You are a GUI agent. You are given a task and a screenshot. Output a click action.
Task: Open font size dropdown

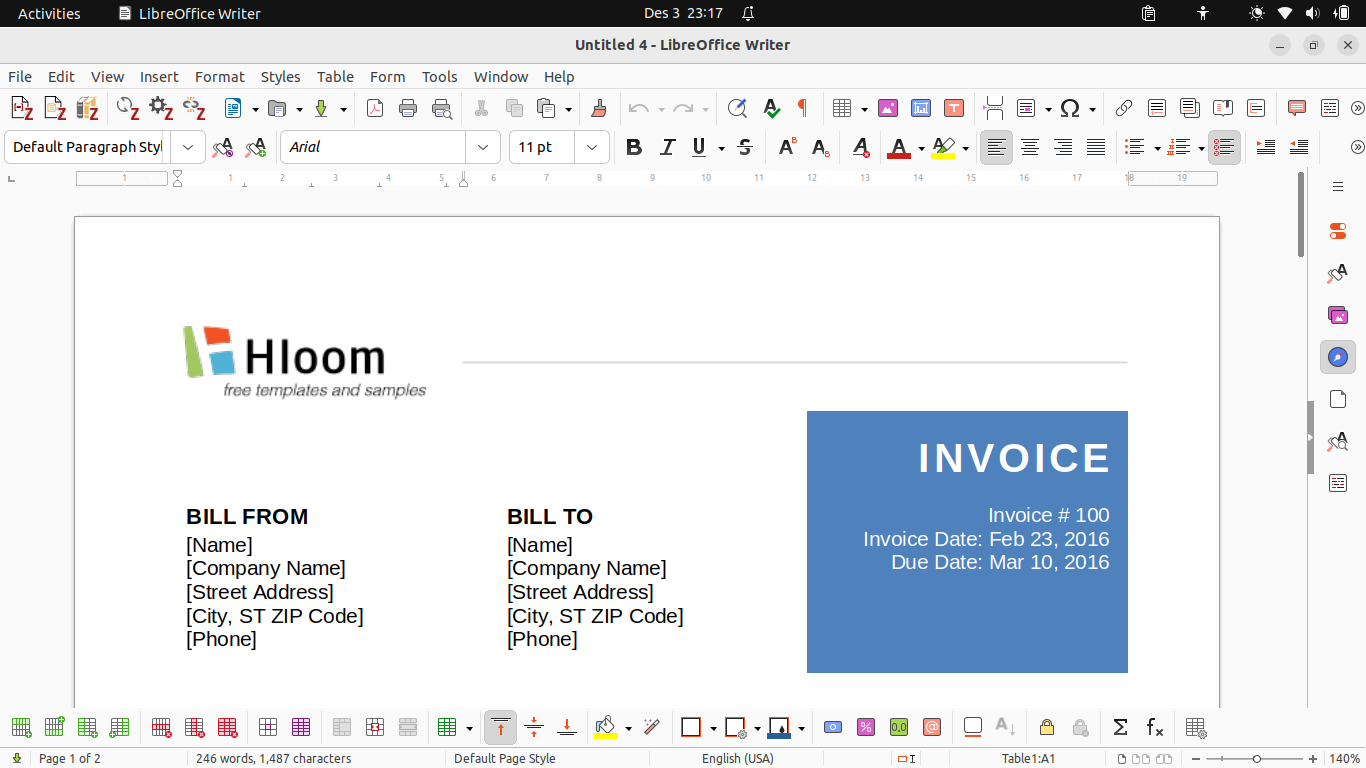[x=592, y=147]
